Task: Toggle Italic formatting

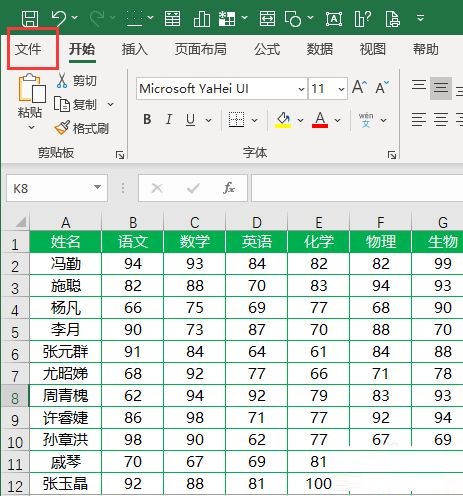Action: click(169, 119)
